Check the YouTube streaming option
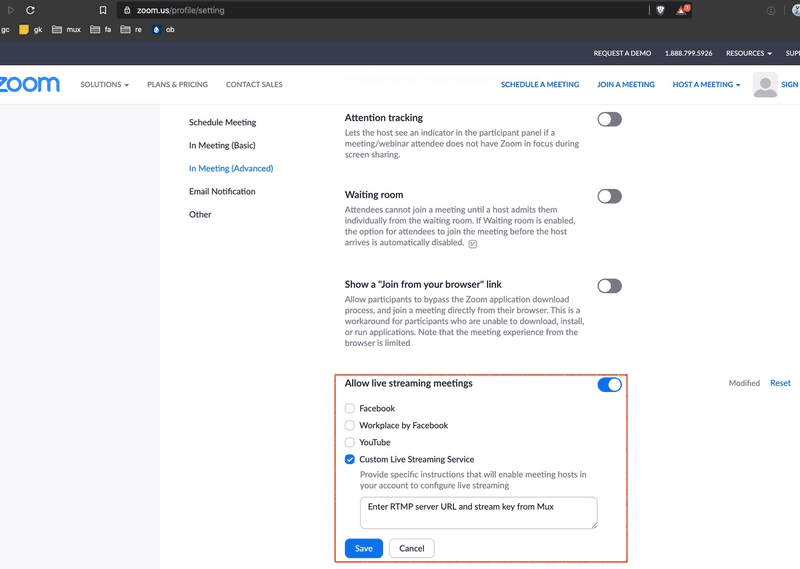Viewport: 800px width, 569px height. (349, 442)
